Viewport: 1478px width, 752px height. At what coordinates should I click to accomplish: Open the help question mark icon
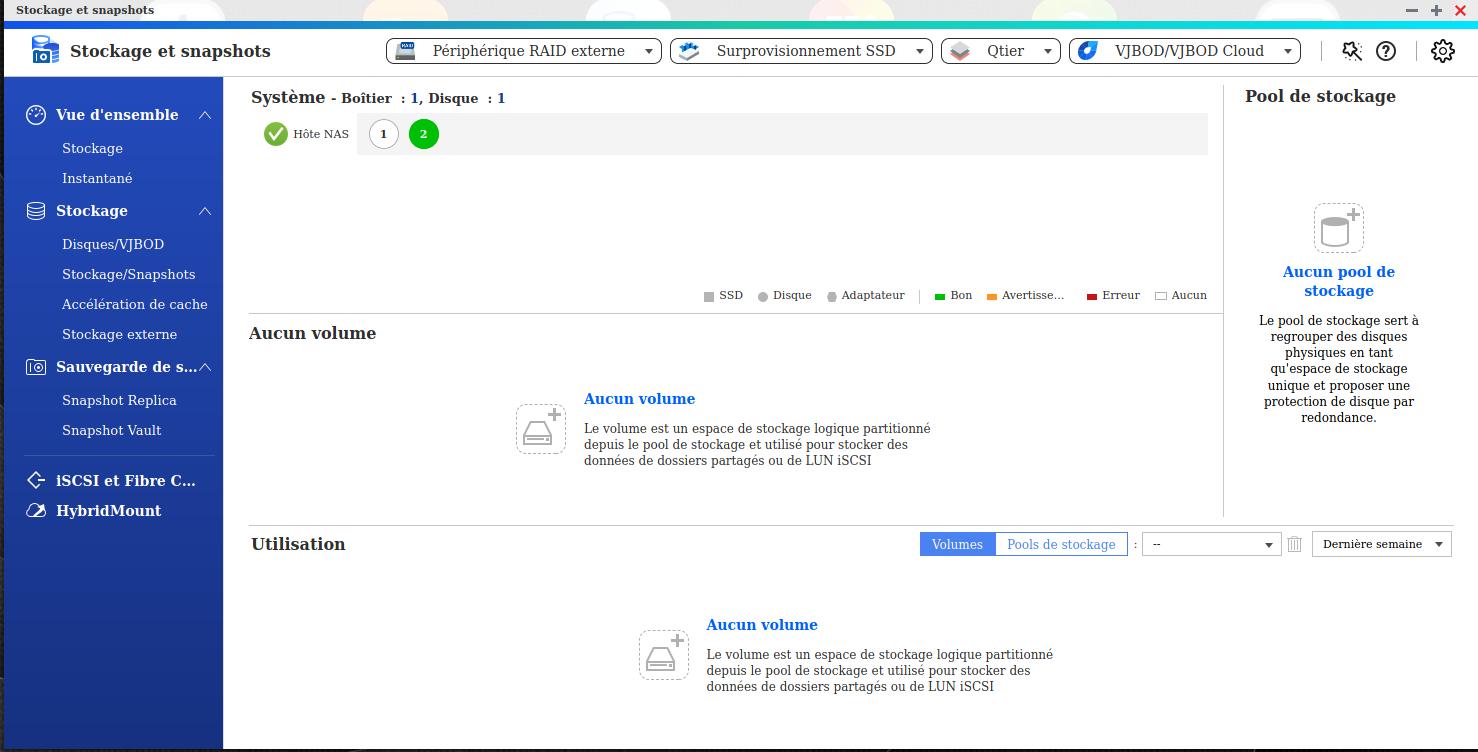click(x=1386, y=51)
